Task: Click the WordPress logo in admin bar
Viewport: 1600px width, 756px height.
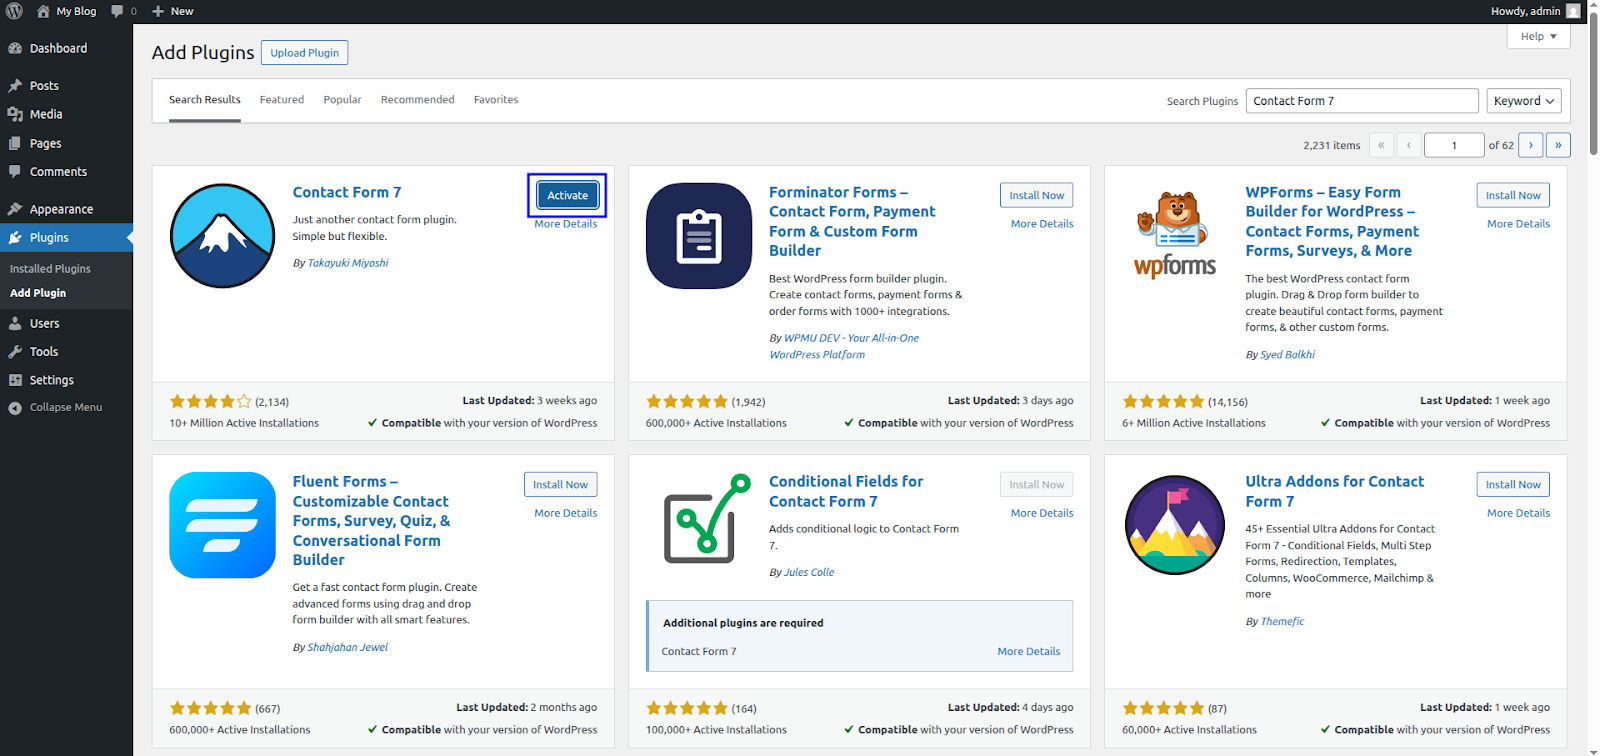Action: pos(15,11)
